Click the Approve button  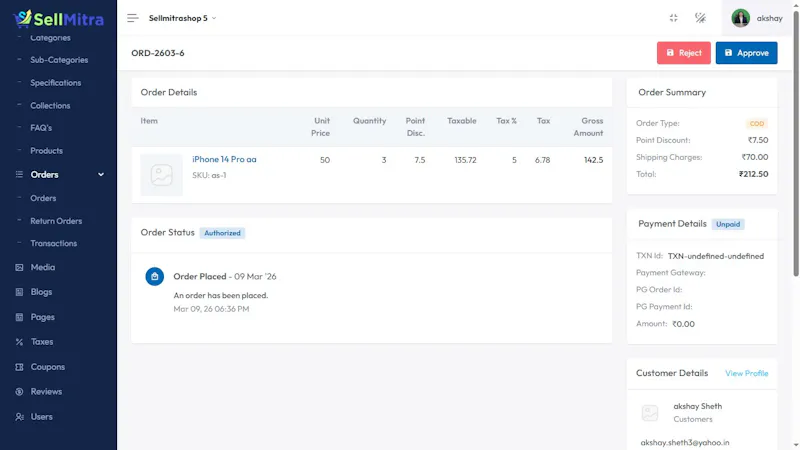click(x=746, y=53)
